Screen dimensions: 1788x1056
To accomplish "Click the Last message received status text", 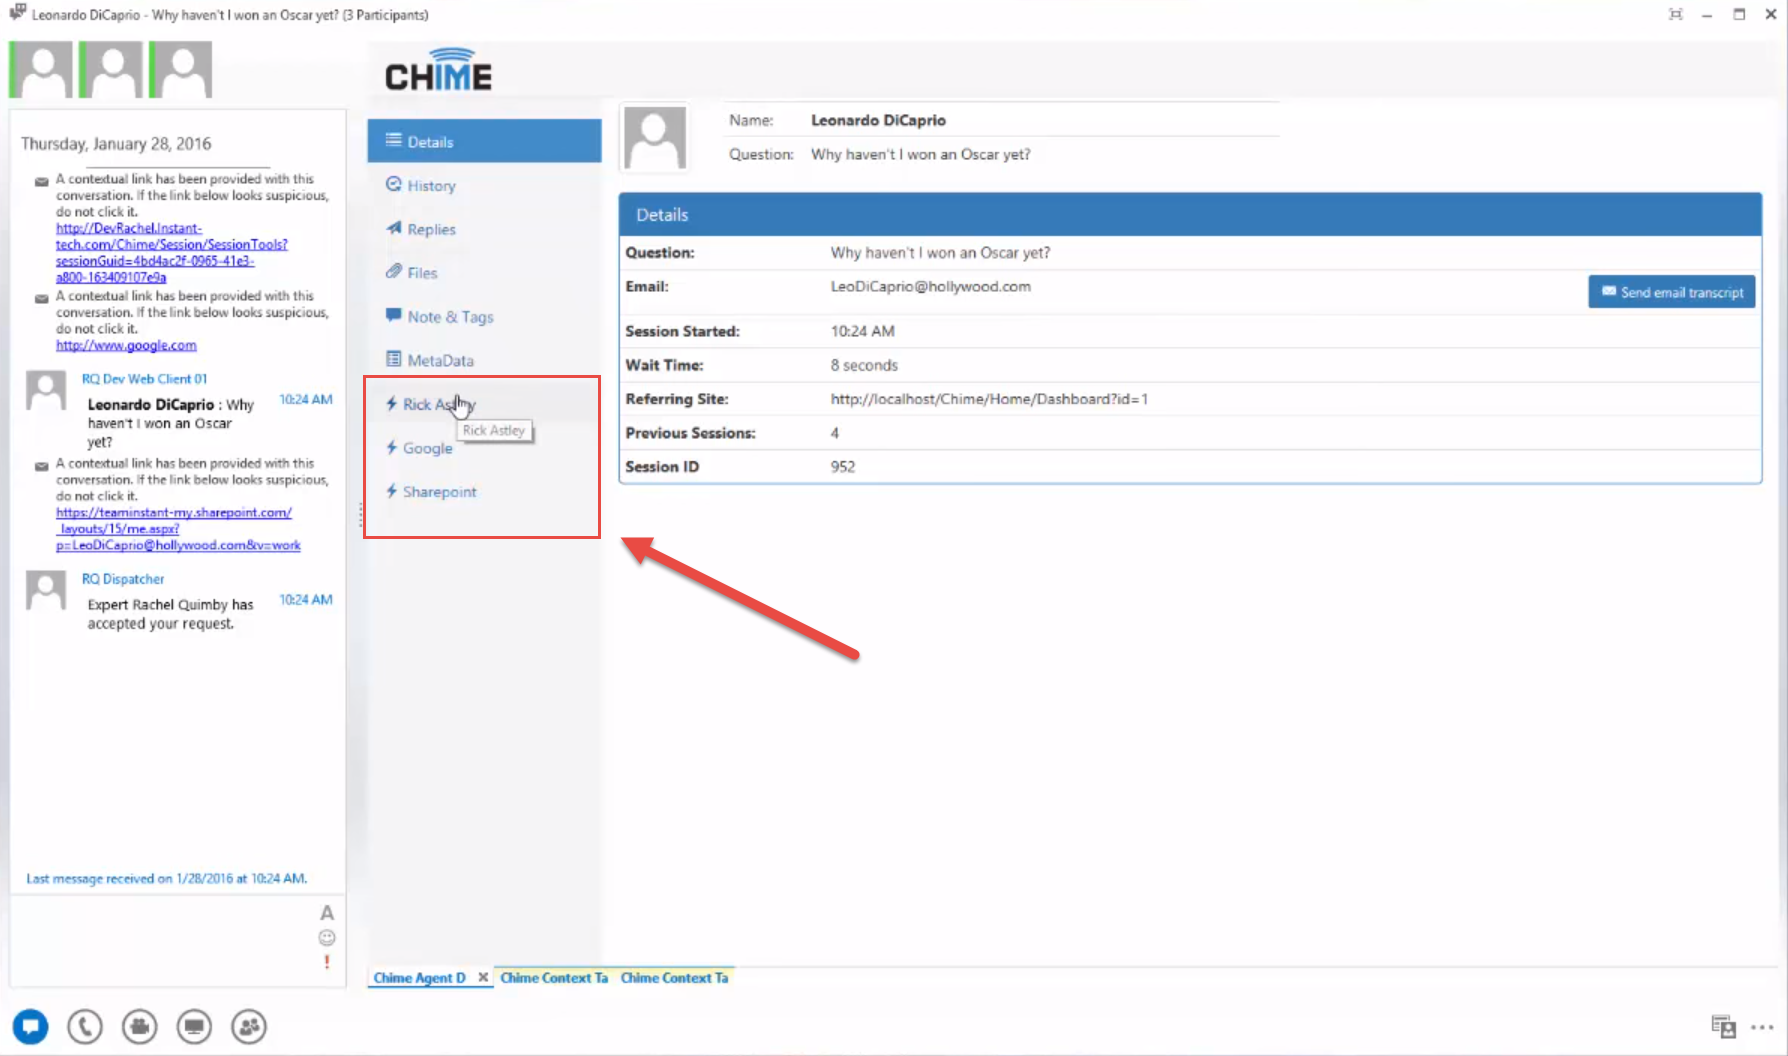I will click(167, 879).
